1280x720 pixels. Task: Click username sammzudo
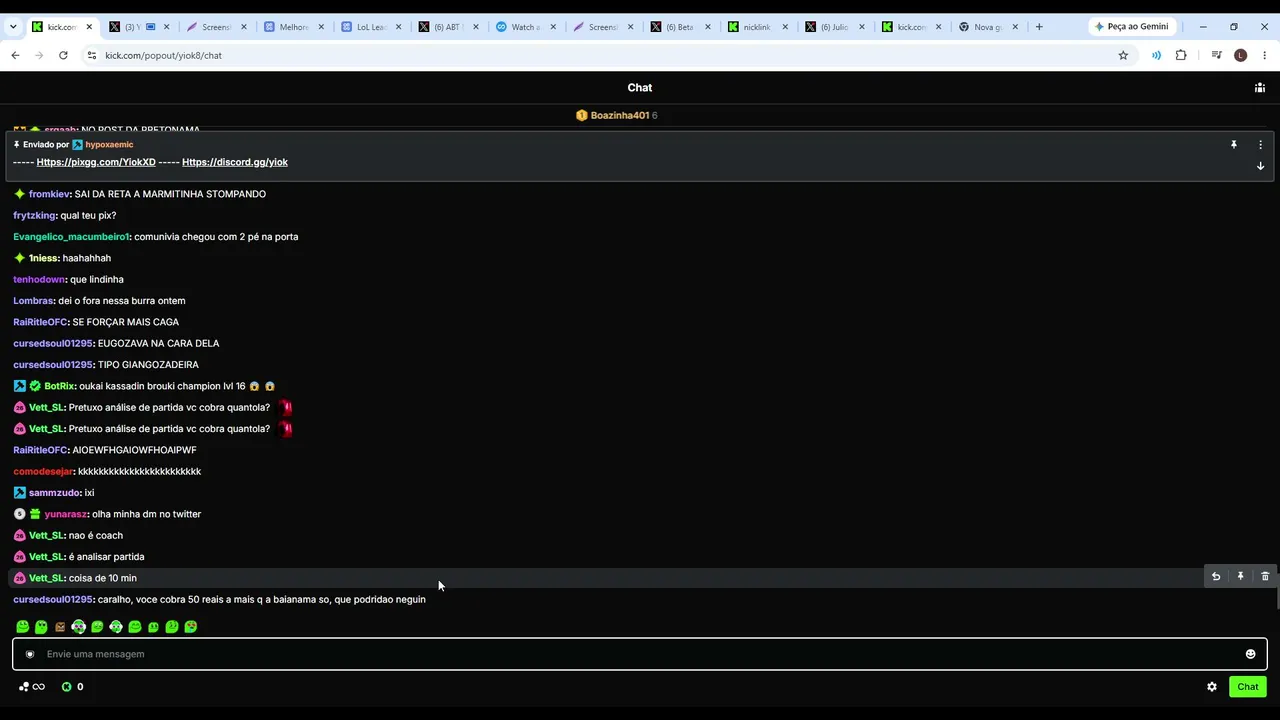[x=54, y=493]
